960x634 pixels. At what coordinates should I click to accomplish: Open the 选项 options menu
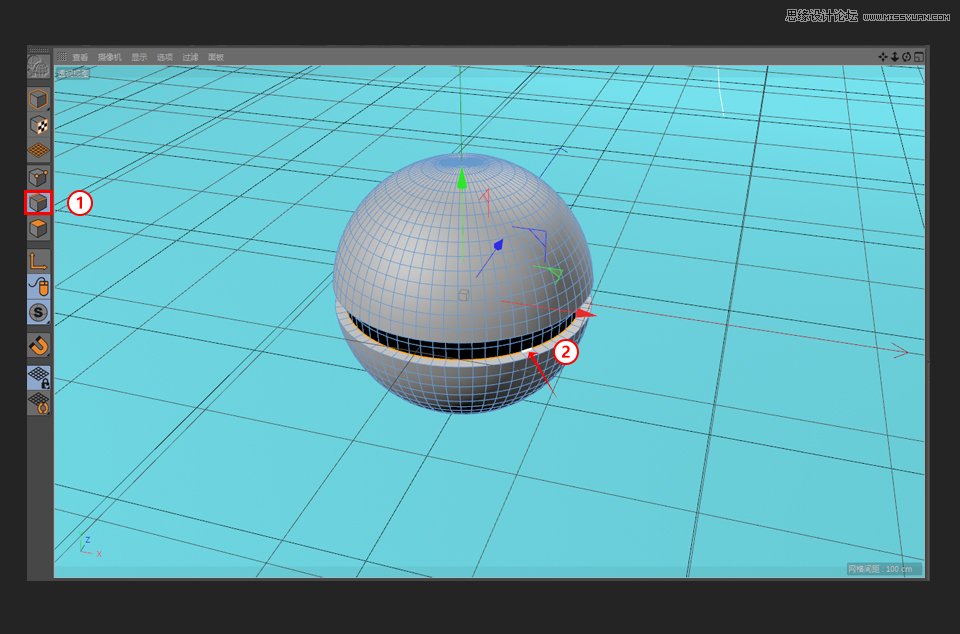pyautogui.click(x=164, y=57)
